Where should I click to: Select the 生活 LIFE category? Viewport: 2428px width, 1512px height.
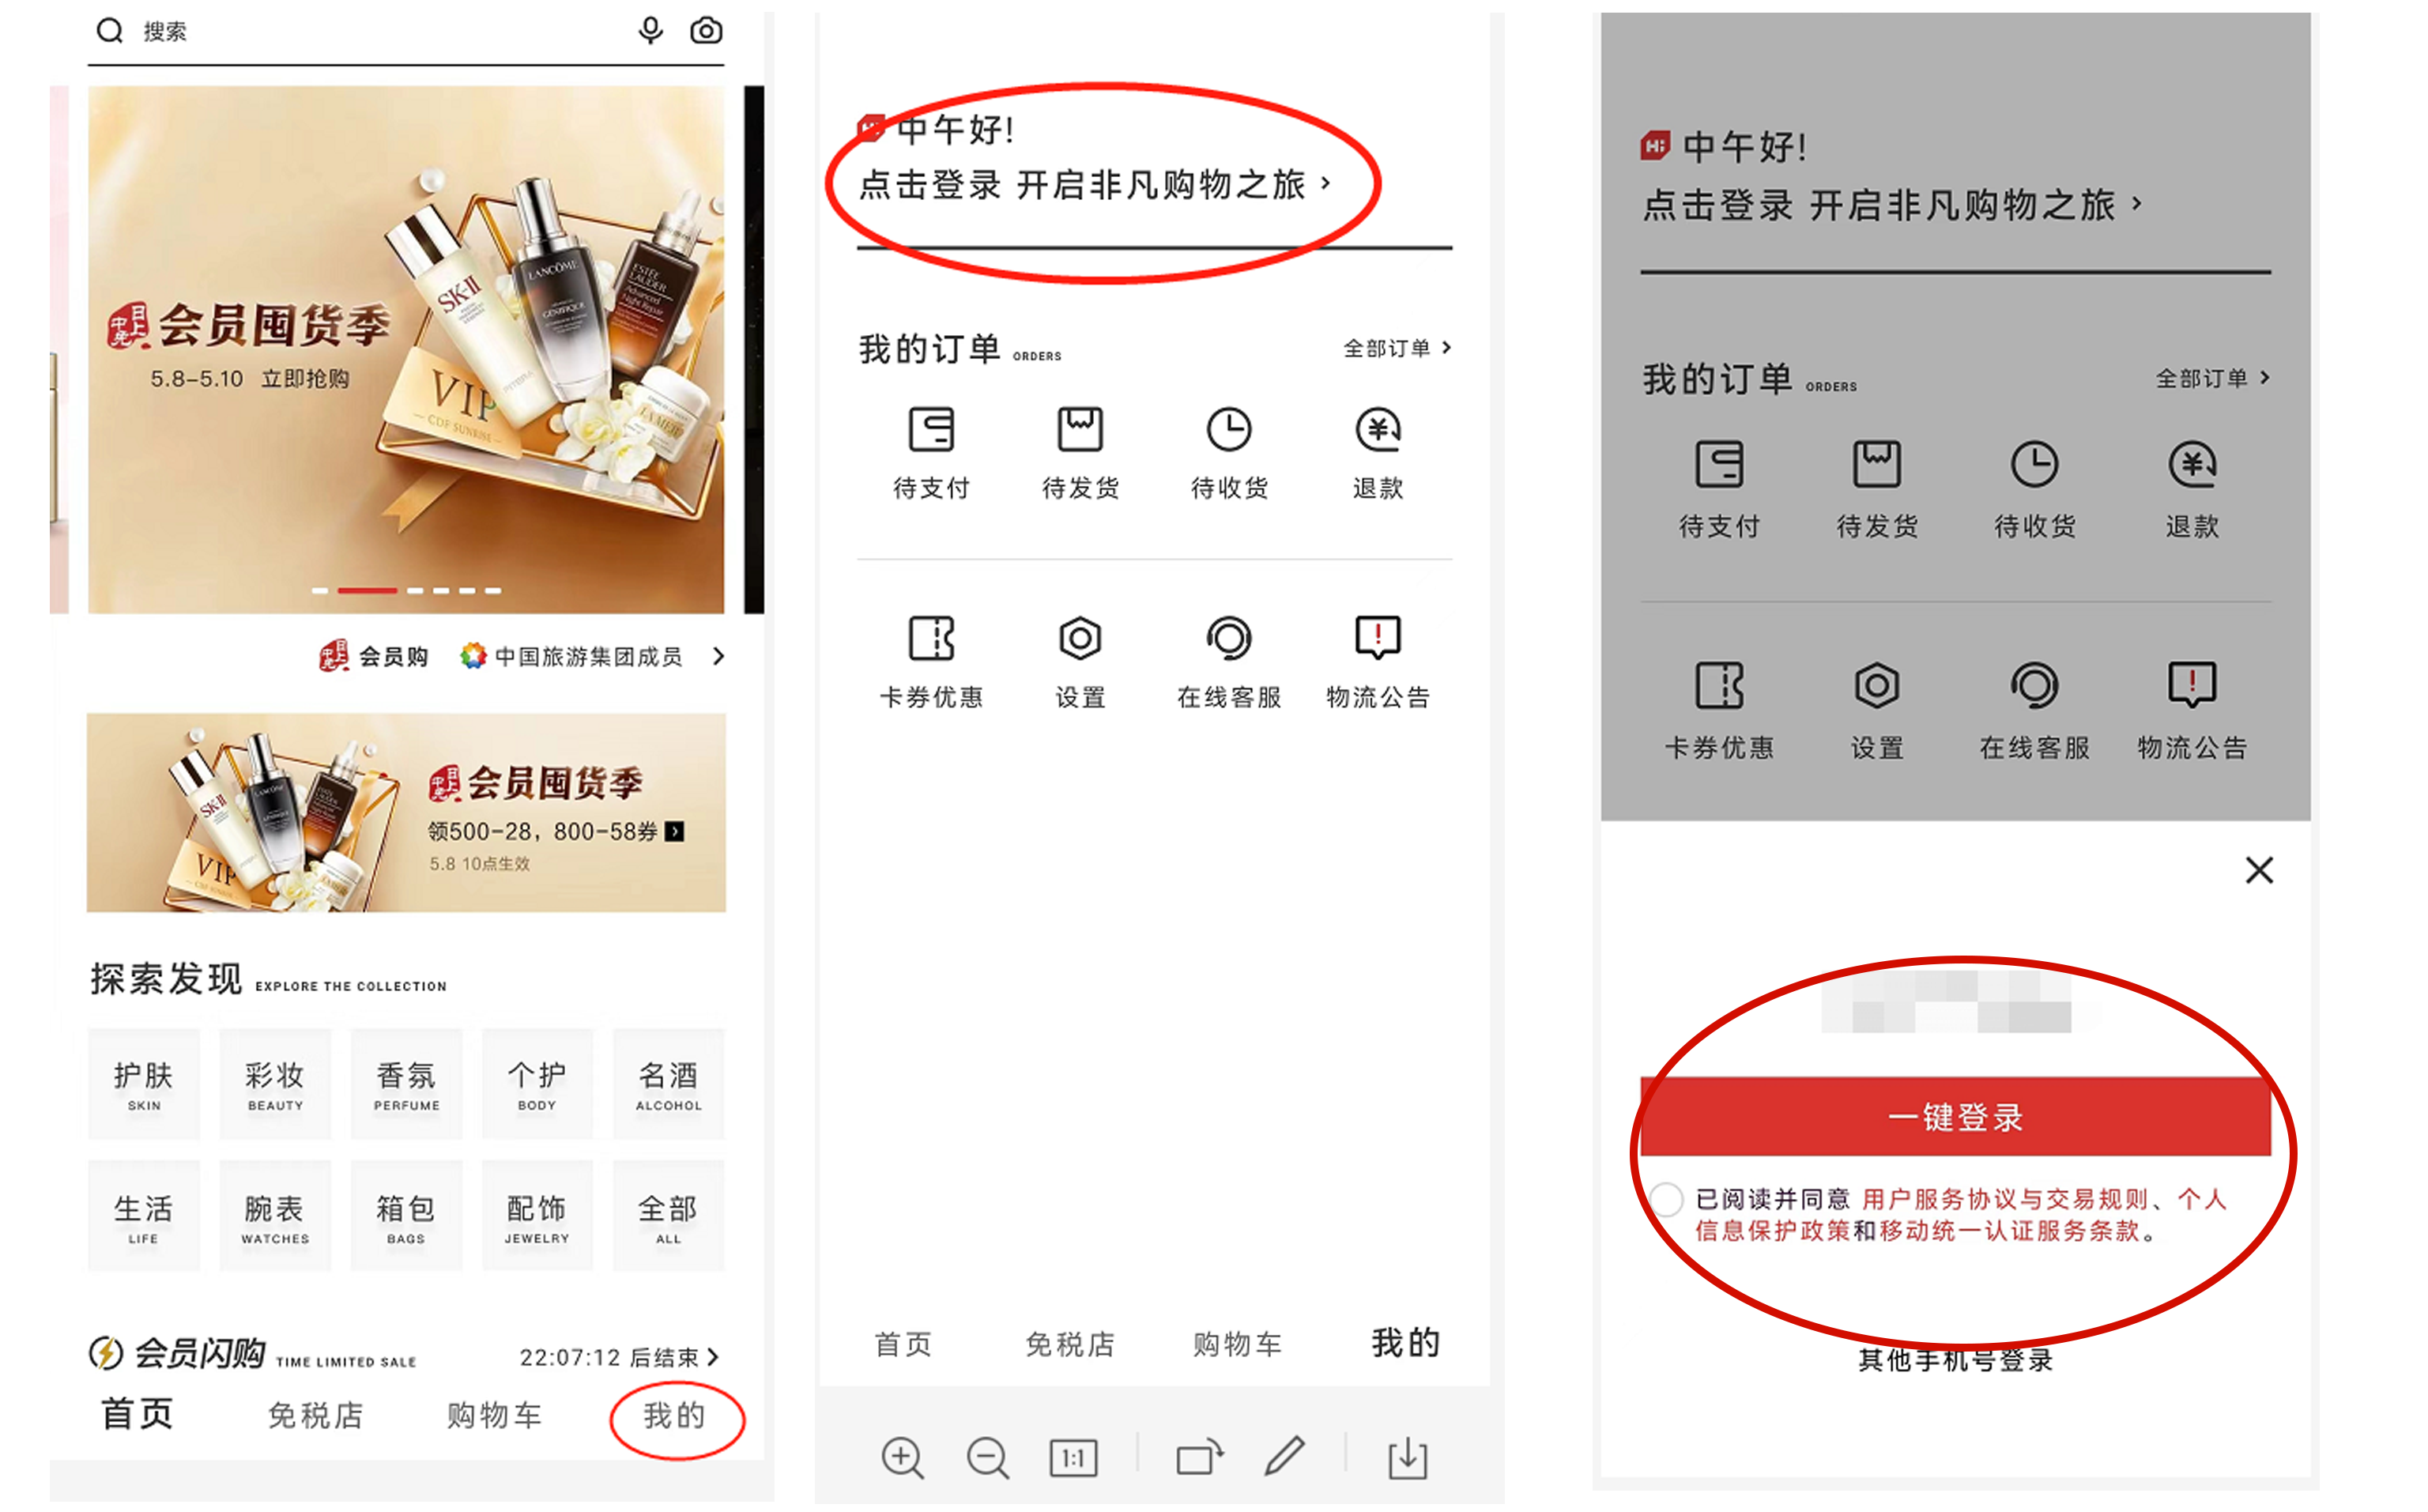(x=143, y=1216)
